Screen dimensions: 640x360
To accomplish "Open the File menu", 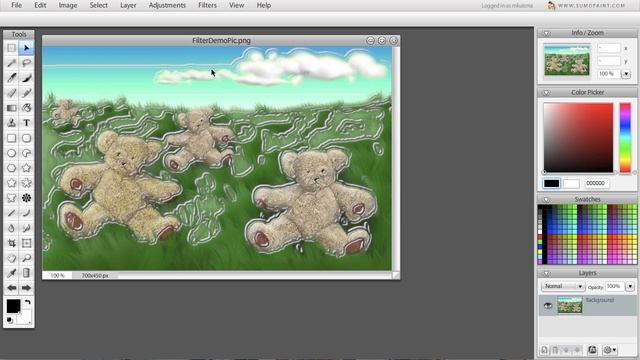I will click(x=17, y=5).
